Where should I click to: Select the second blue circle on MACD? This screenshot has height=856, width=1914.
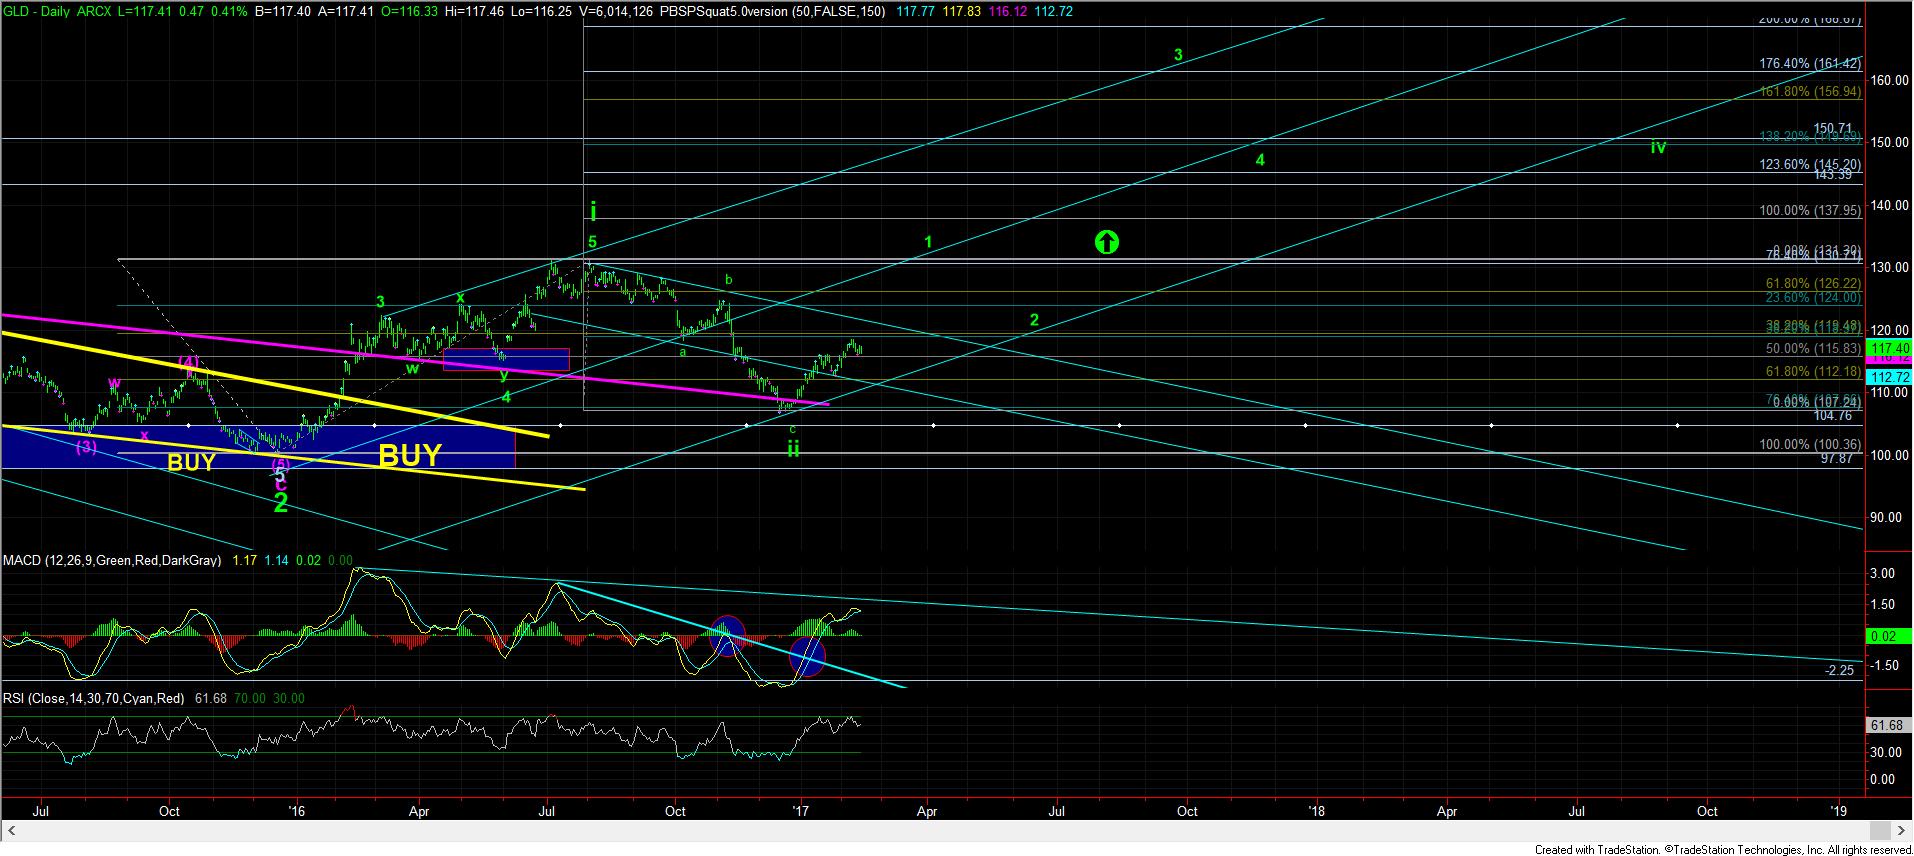[807, 656]
